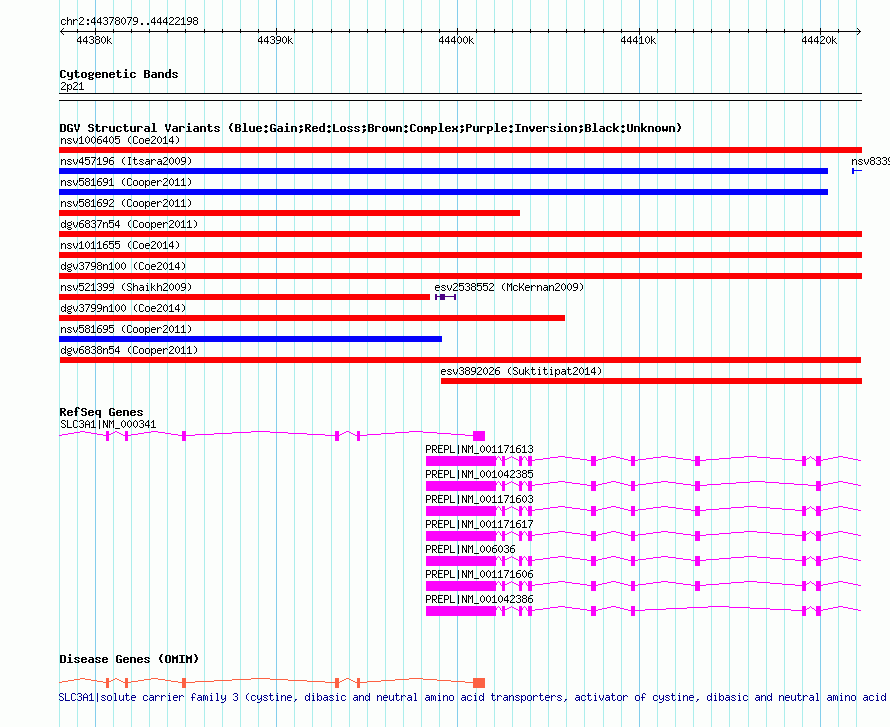
Task: Select variant label nsv581691 (Cooper2011)
Action: coord(127,182)
